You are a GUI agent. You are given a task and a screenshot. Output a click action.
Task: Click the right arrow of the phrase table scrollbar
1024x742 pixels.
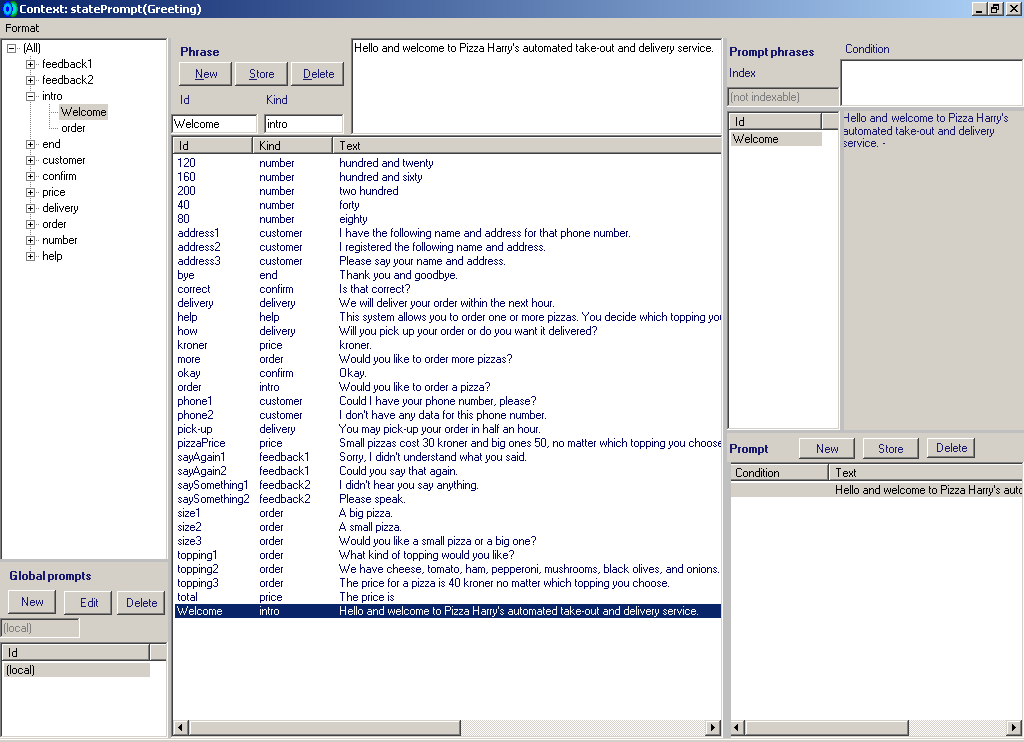click(714, 728)
